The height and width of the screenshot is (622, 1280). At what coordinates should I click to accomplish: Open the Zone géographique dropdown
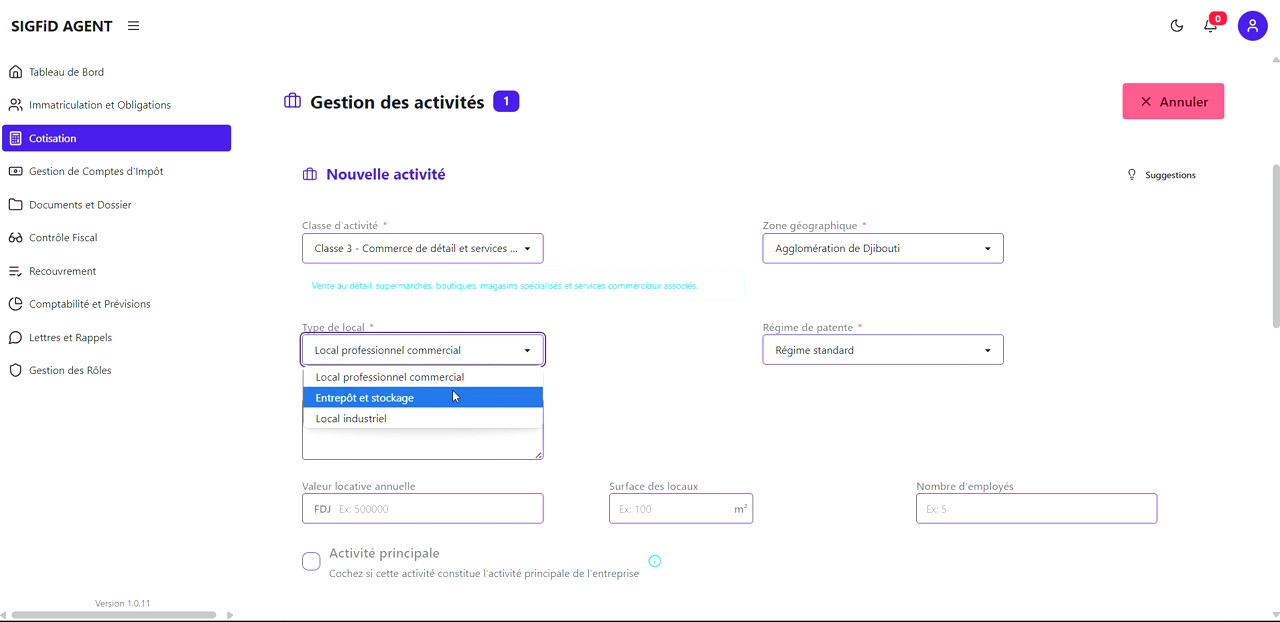click(x=882, y=248)
